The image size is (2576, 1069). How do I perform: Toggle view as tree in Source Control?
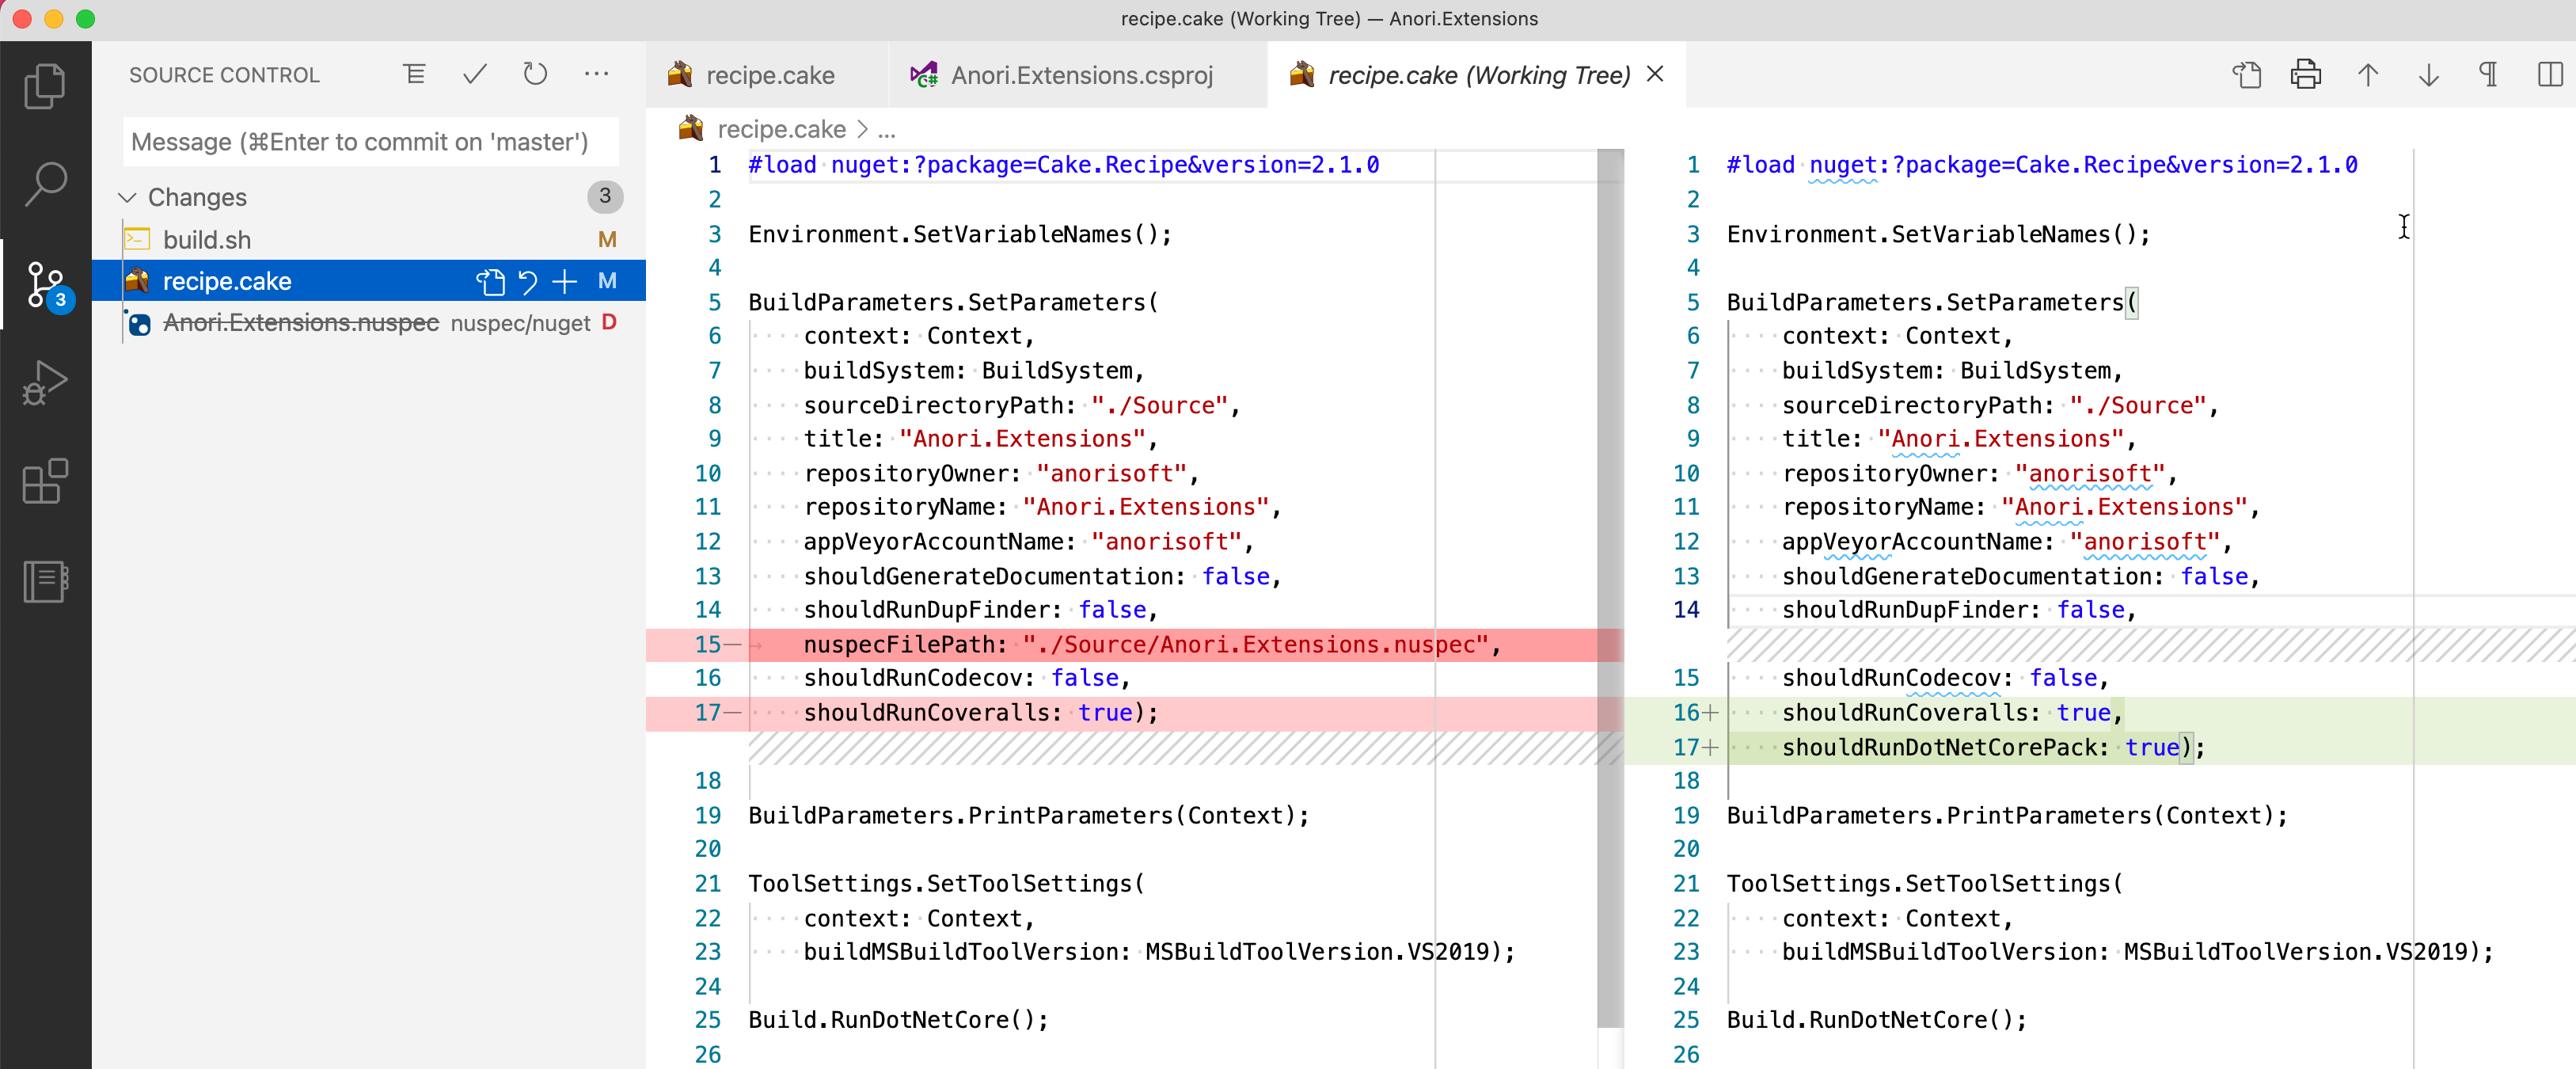tap(414, 74)
